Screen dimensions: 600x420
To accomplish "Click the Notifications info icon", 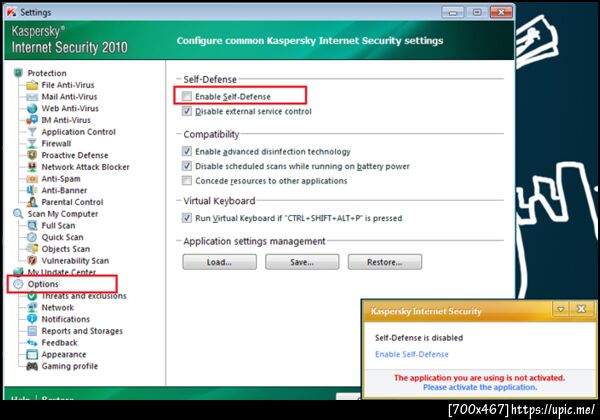I will pyautogui.click(x=32, y=319).
